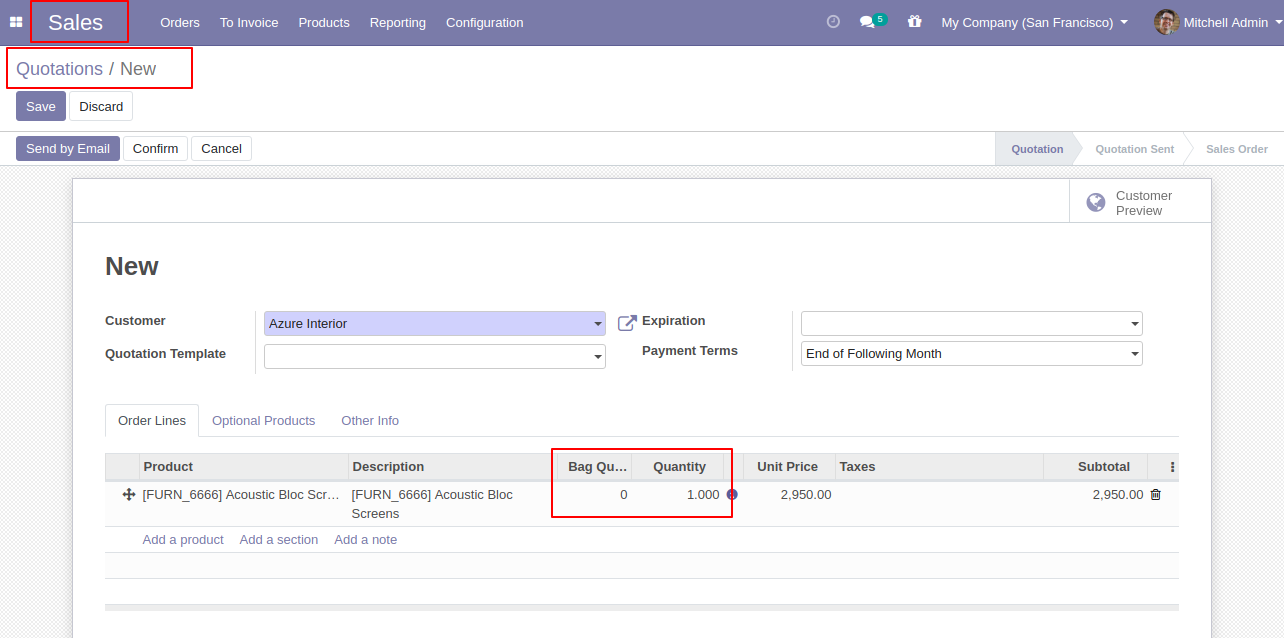Switch to the Other Info tab
Viewport: 1284px width, 638px height.
pyautogui.click(x=370, y=421)
